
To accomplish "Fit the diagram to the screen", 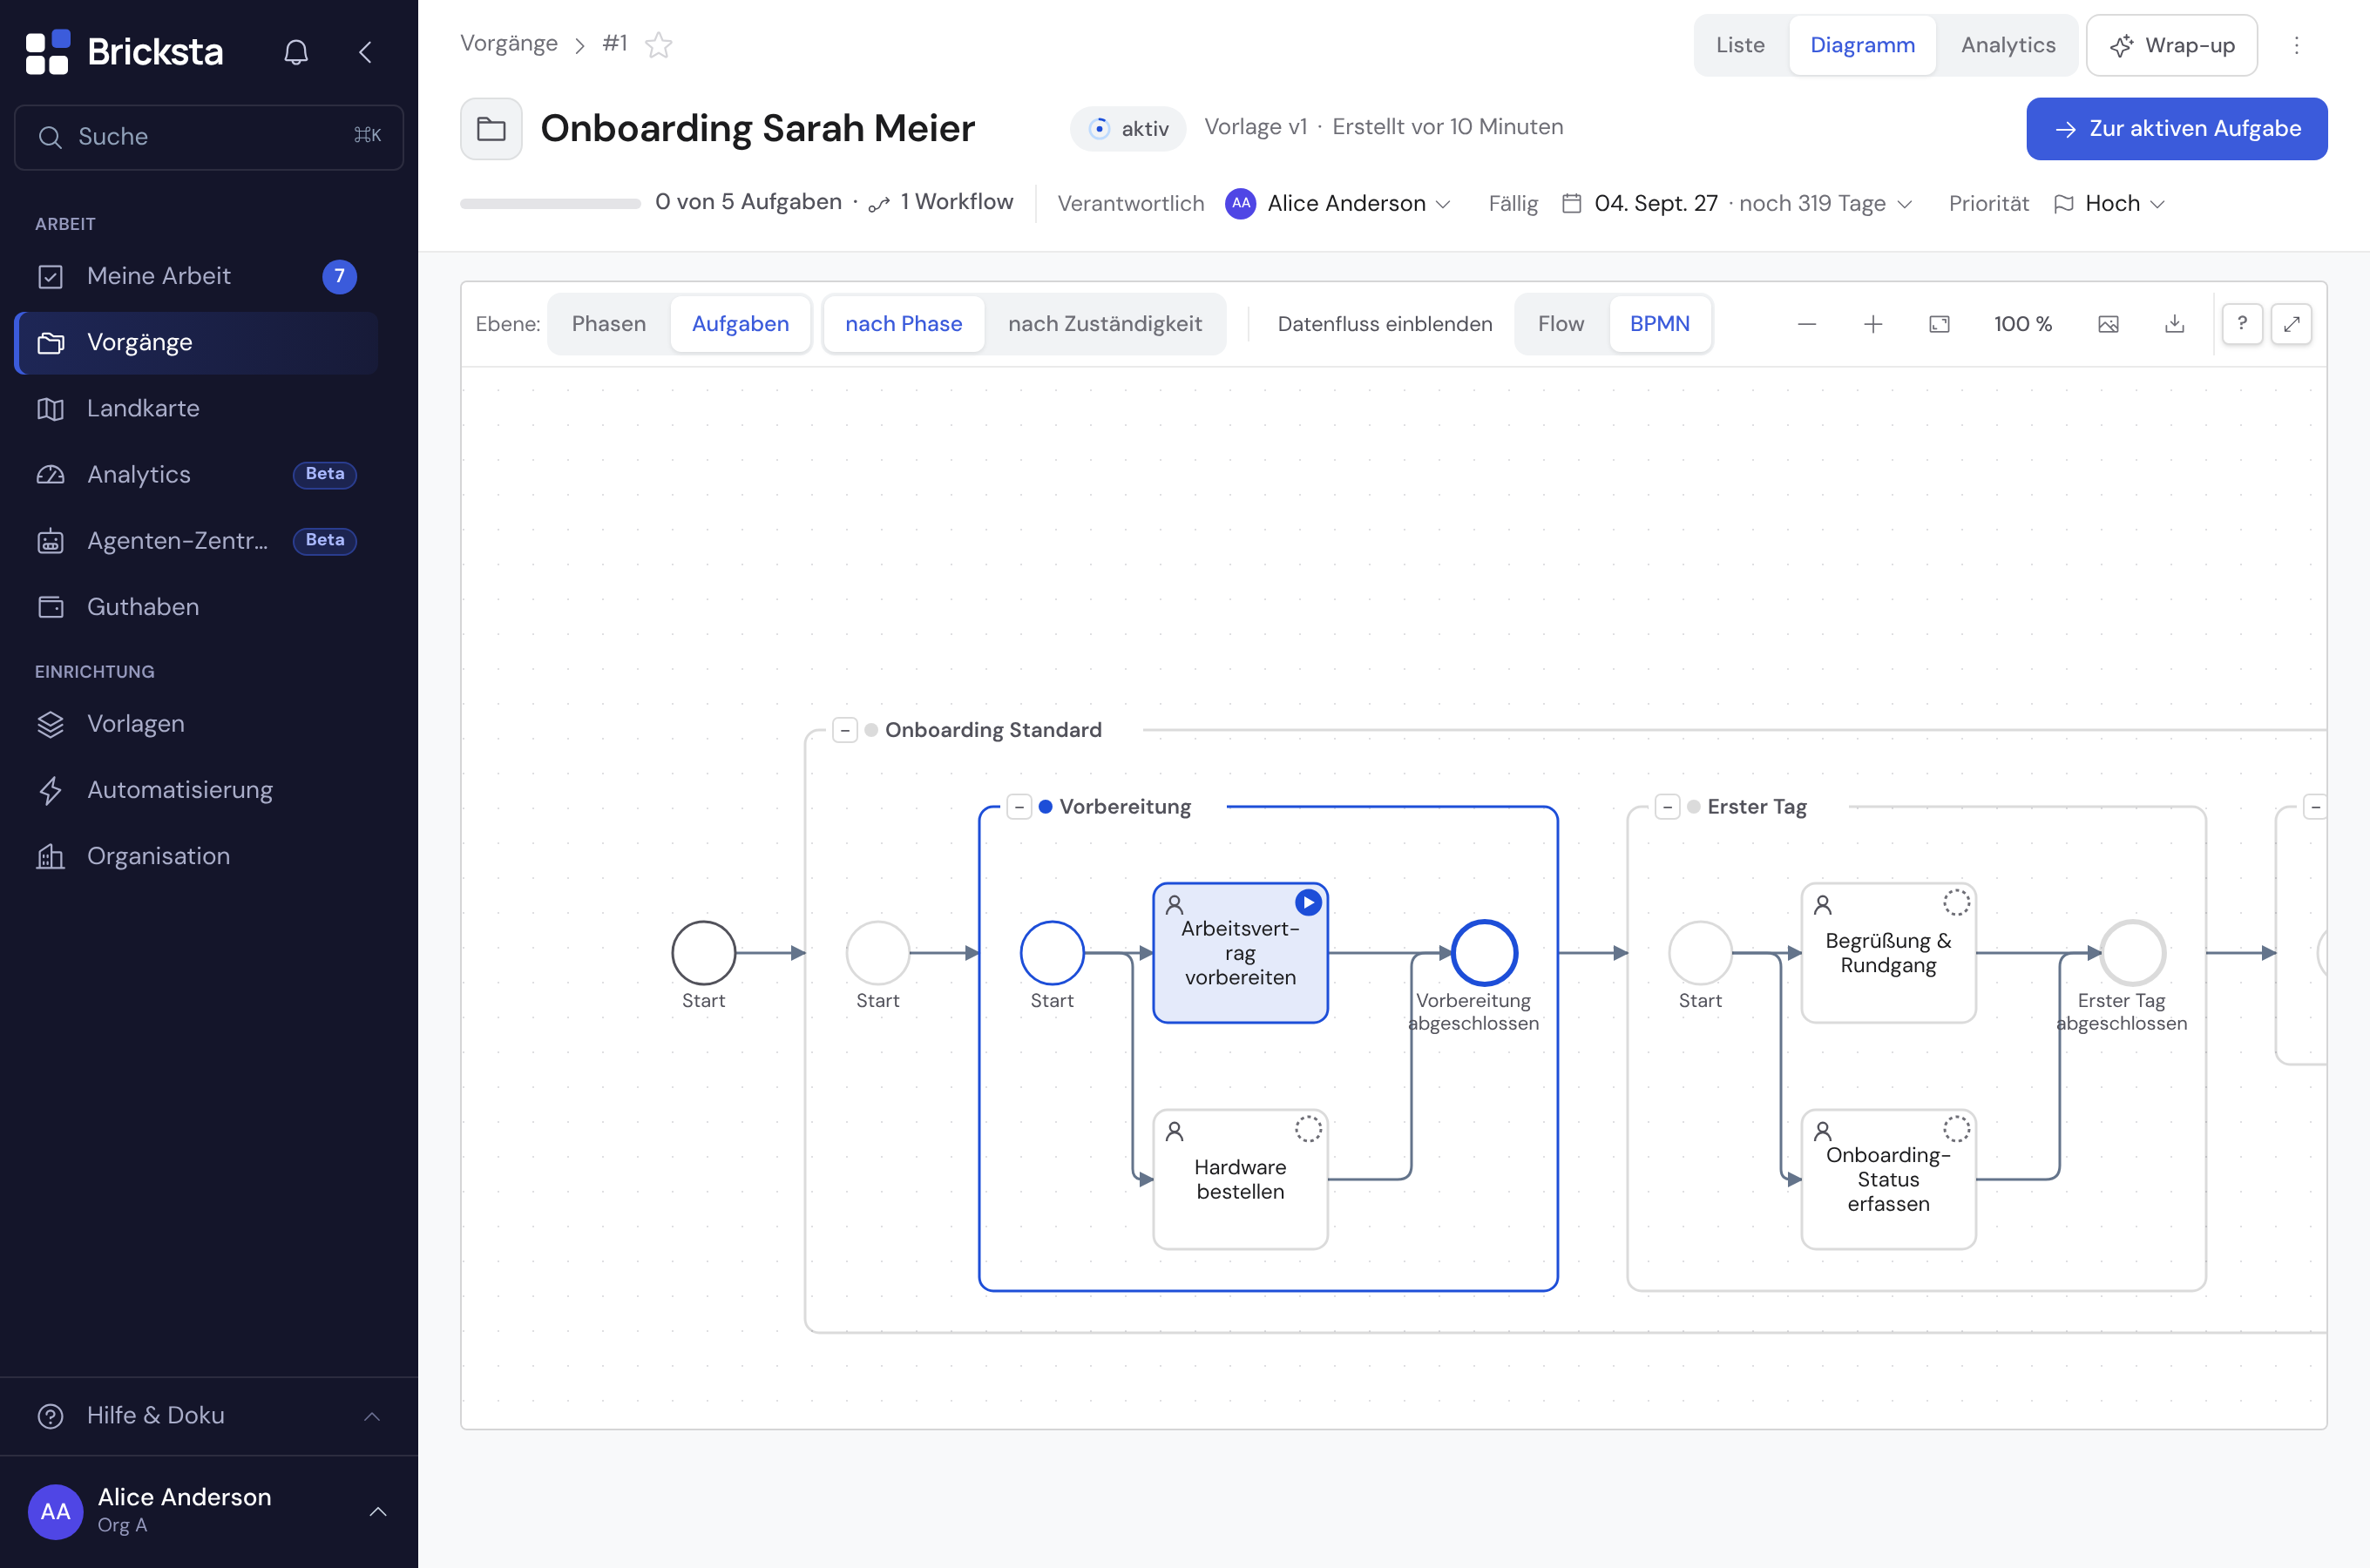I will click(1939, 324).
